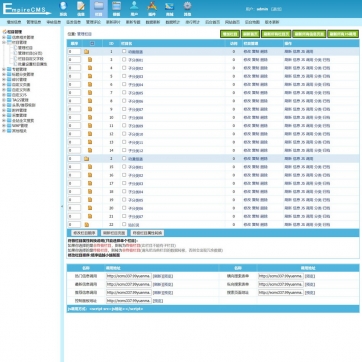The image size is (362, 362).
Task: Expand the 自定义页面 tree node
Action: tap(4, 84)
